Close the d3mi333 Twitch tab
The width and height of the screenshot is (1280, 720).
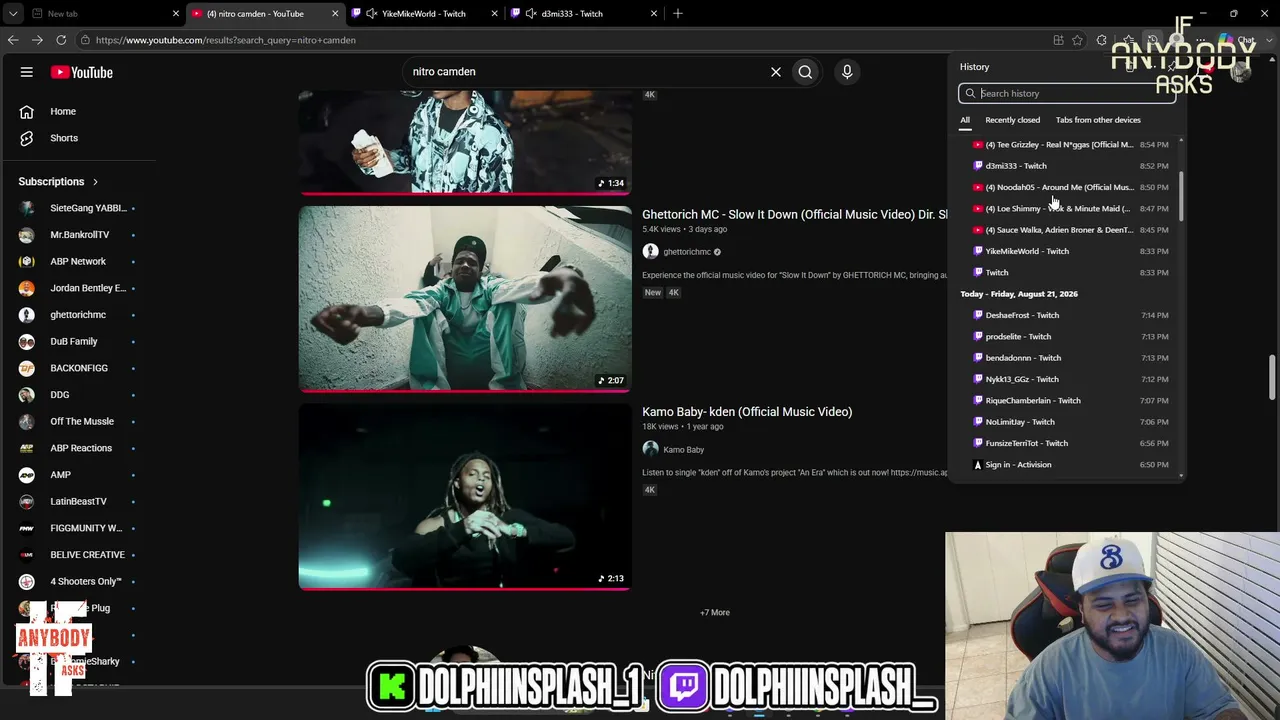[x=654, y=14]
